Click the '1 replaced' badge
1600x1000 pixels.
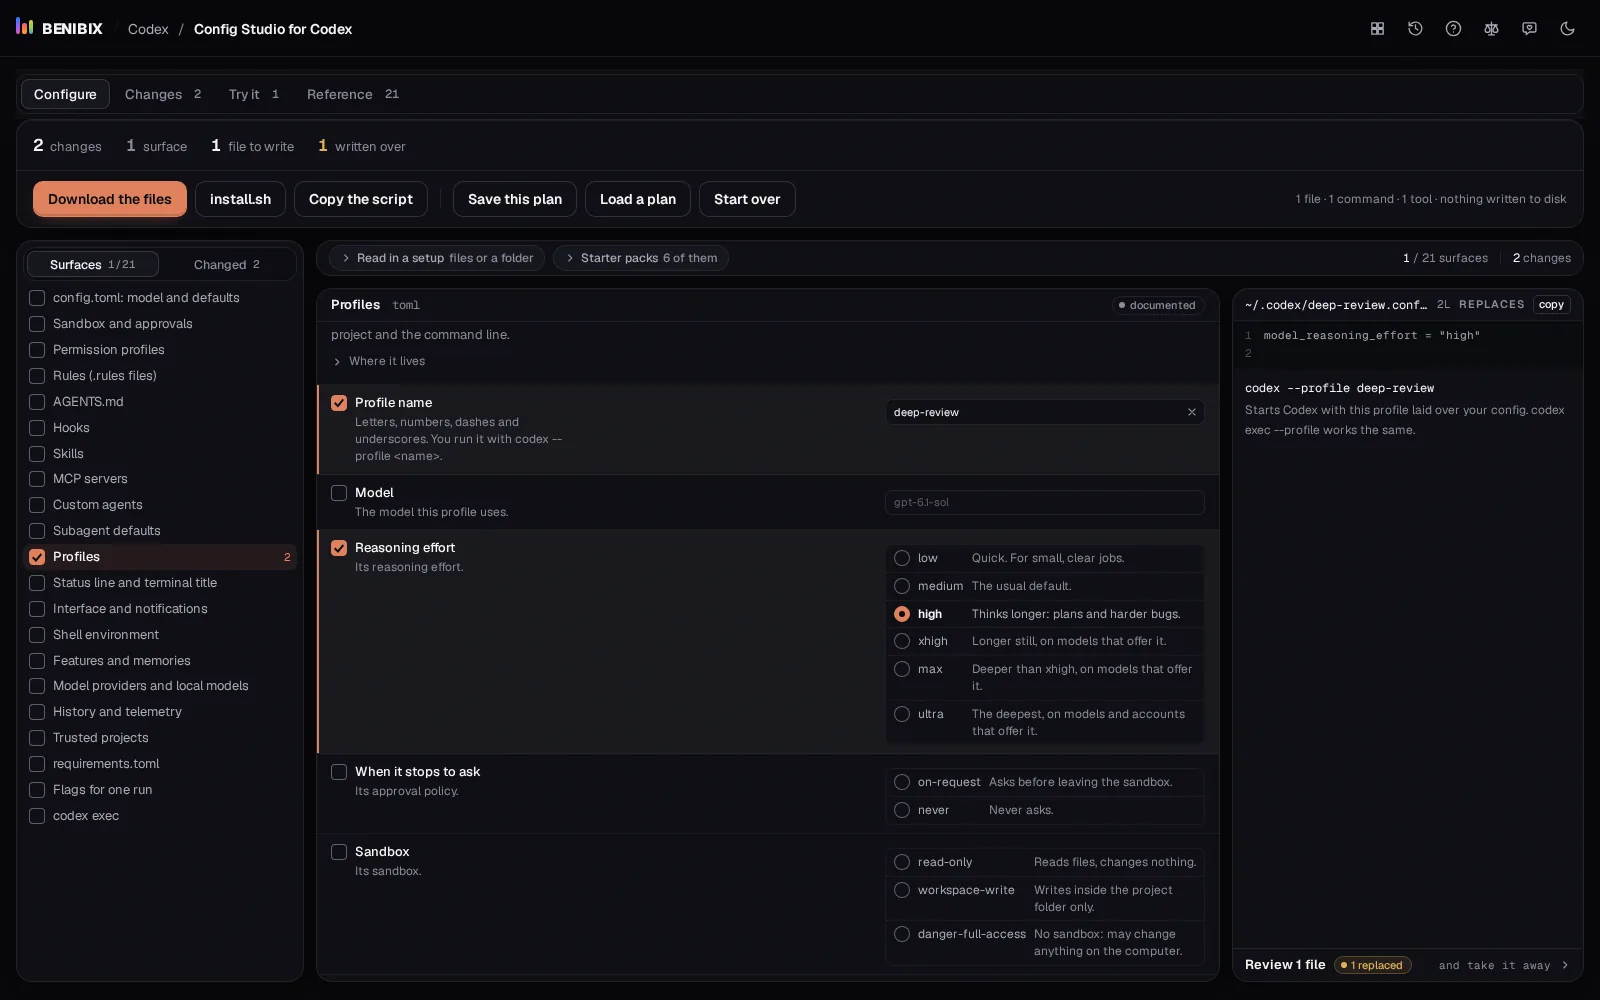pyautogui.click(x=1372, y=965)
